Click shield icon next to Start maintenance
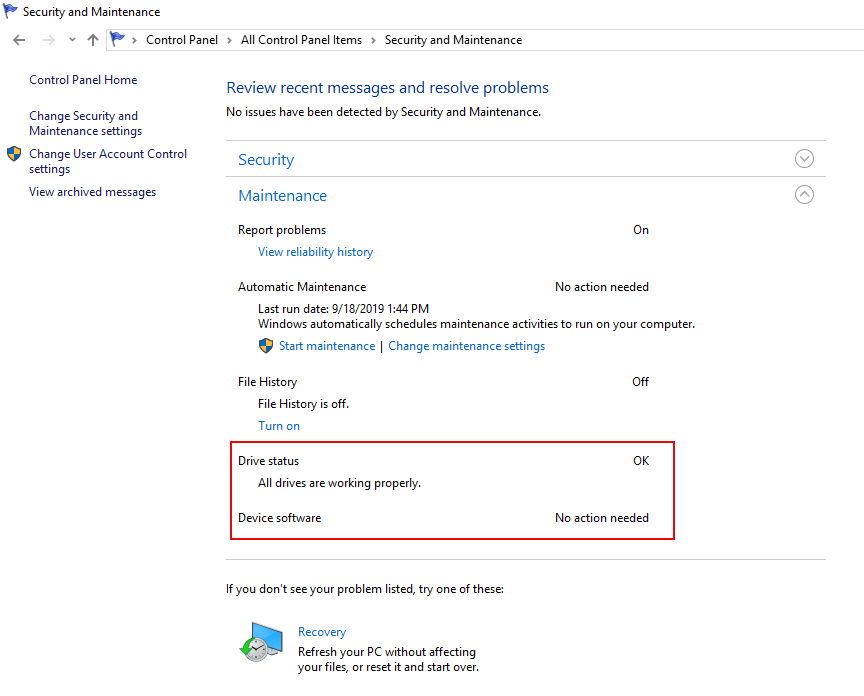The image size is (864, 696). pyautogui.click(x=266, y=346)
